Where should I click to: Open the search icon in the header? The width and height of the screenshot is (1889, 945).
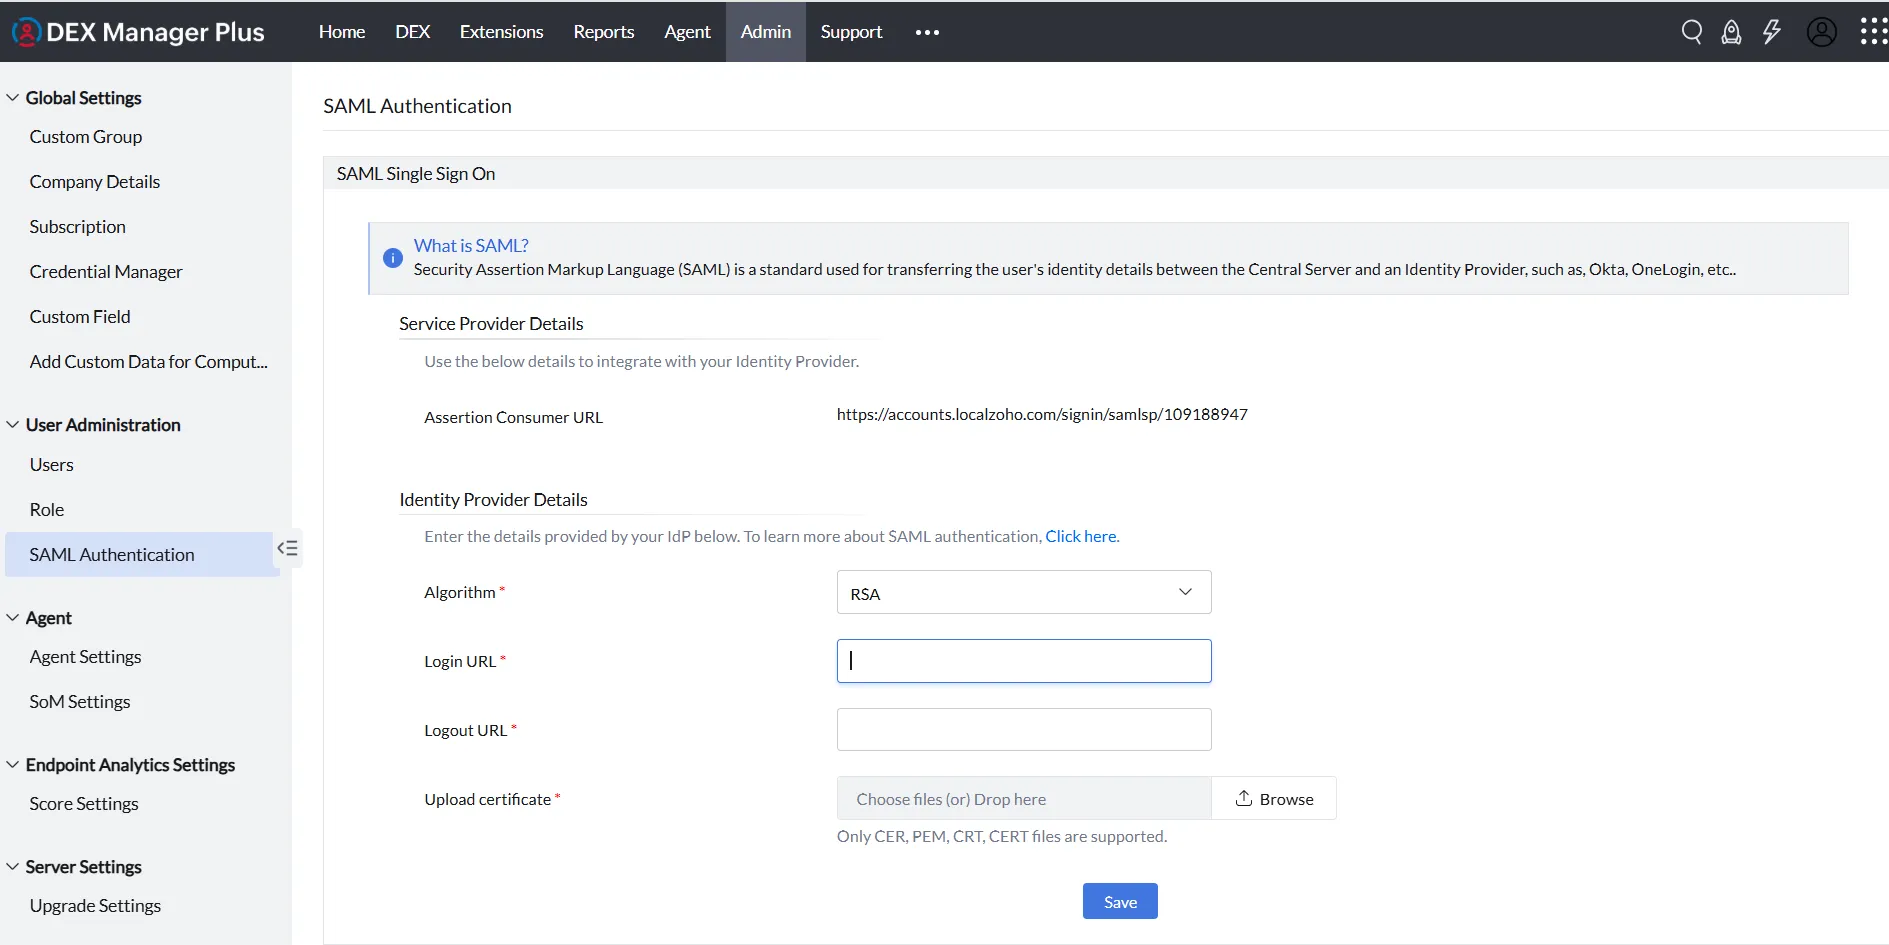[x=1691, y=32]
